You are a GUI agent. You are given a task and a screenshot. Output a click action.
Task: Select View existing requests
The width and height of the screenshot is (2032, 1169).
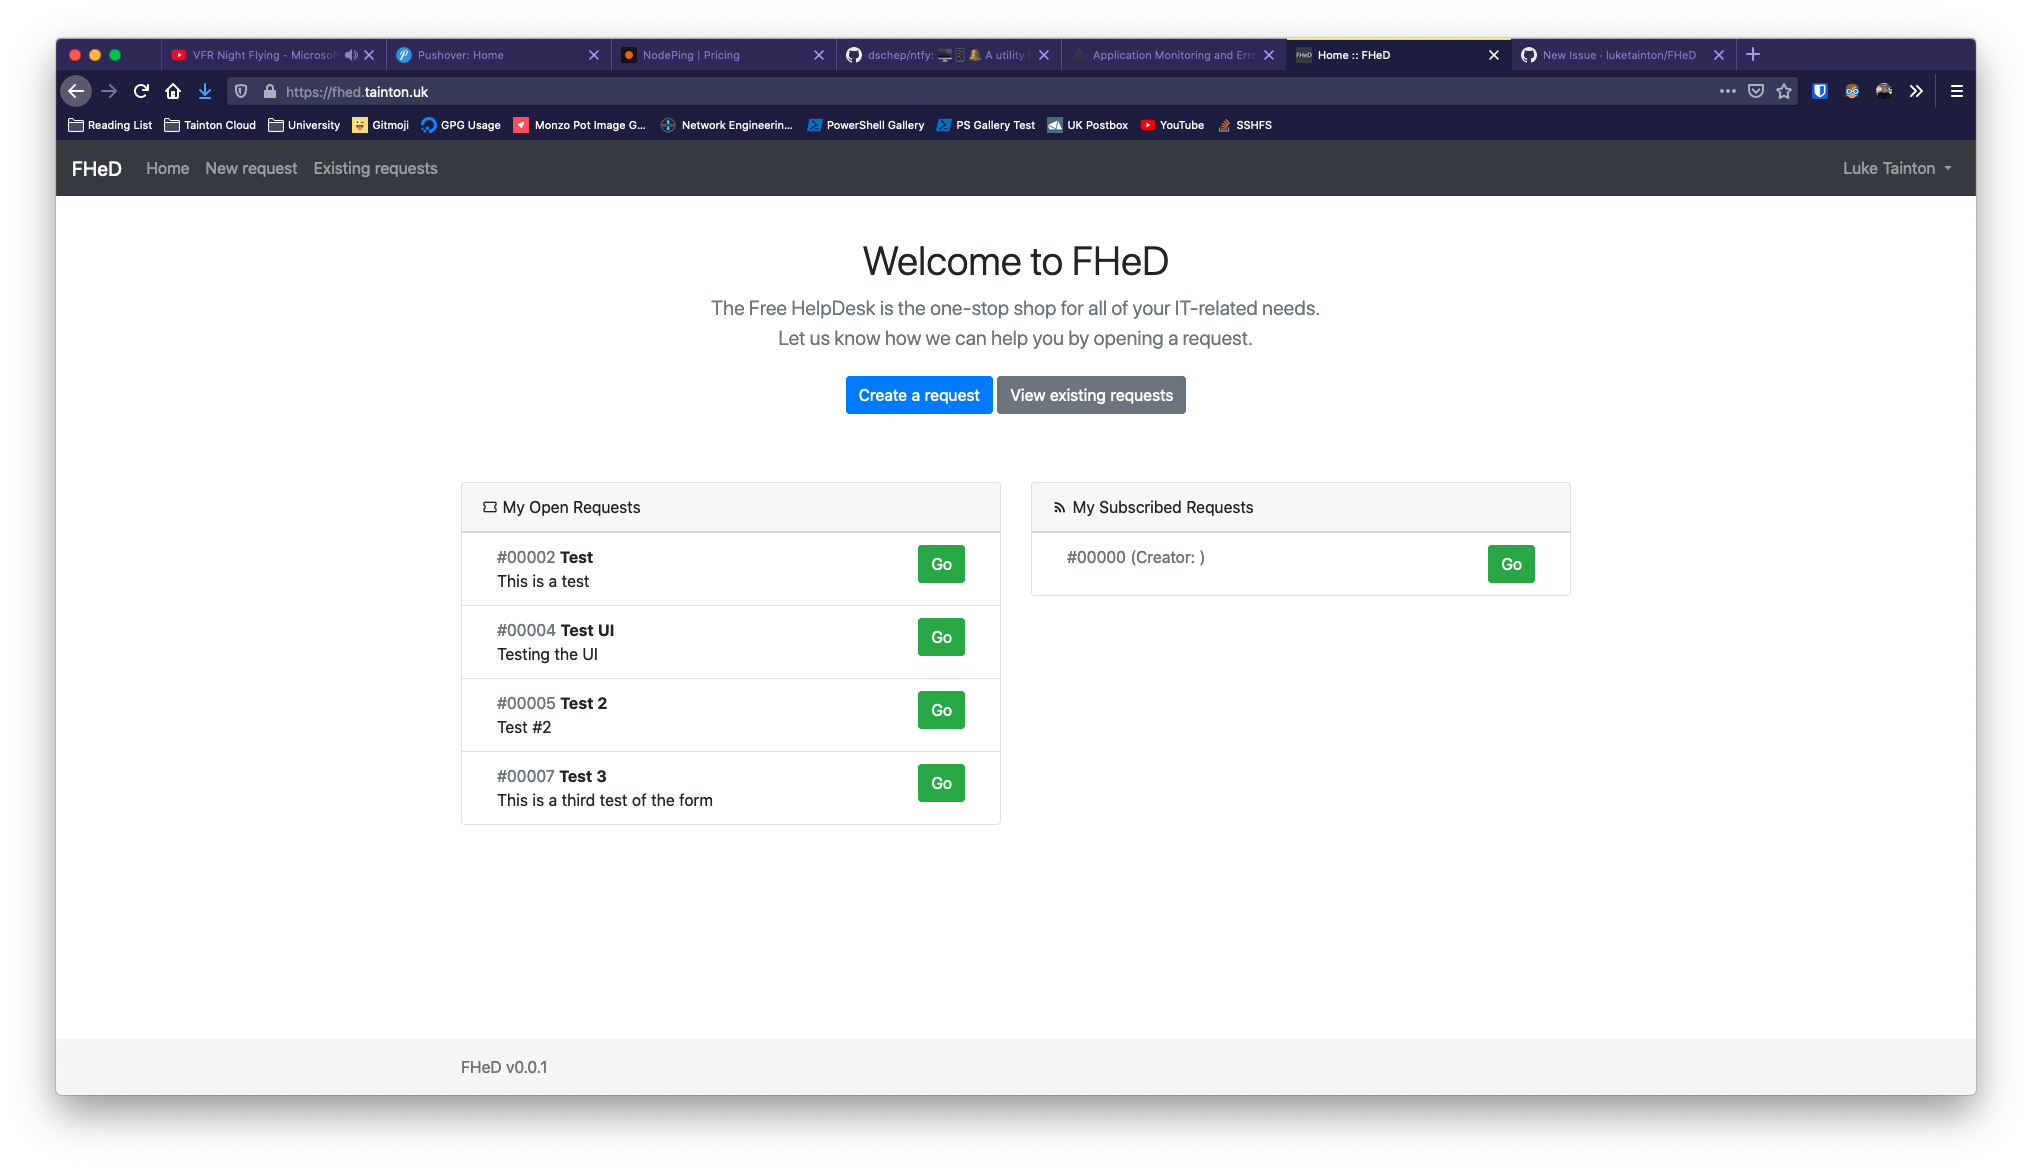1091,395
